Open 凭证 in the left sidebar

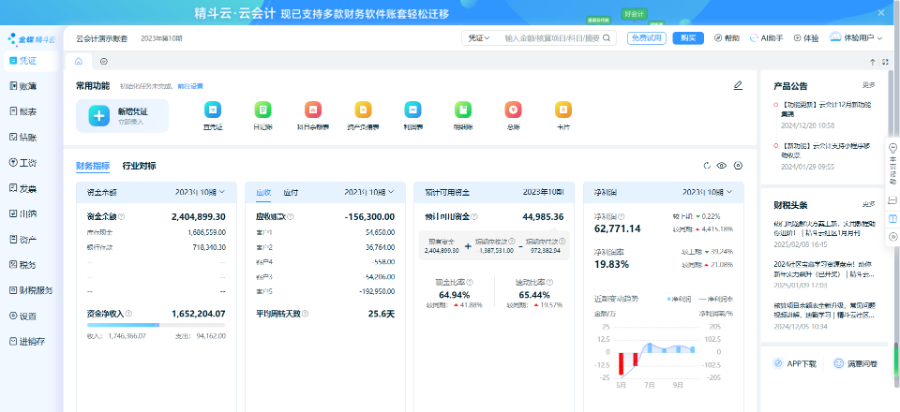coord(30,60)
